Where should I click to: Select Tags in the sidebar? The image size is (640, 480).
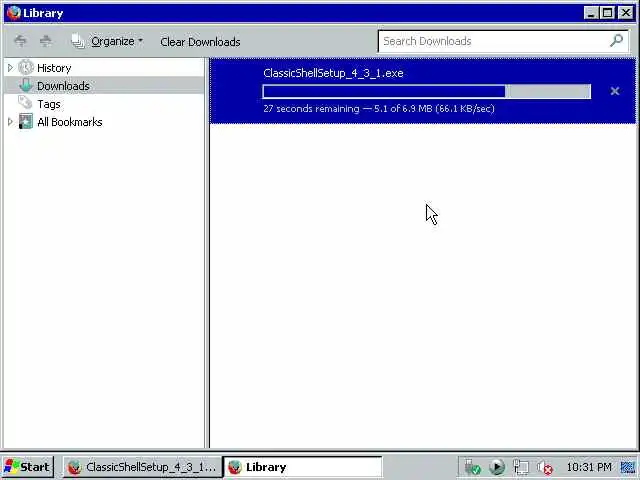point(49,104)
